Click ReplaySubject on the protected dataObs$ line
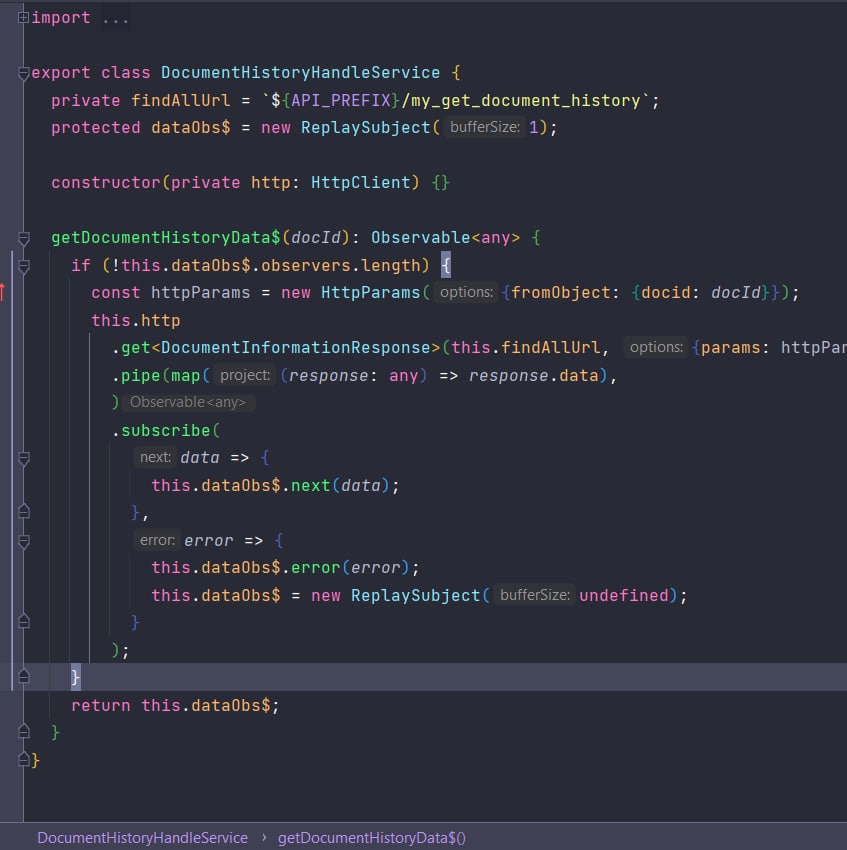847x850 pixels. tap(365, 127)
